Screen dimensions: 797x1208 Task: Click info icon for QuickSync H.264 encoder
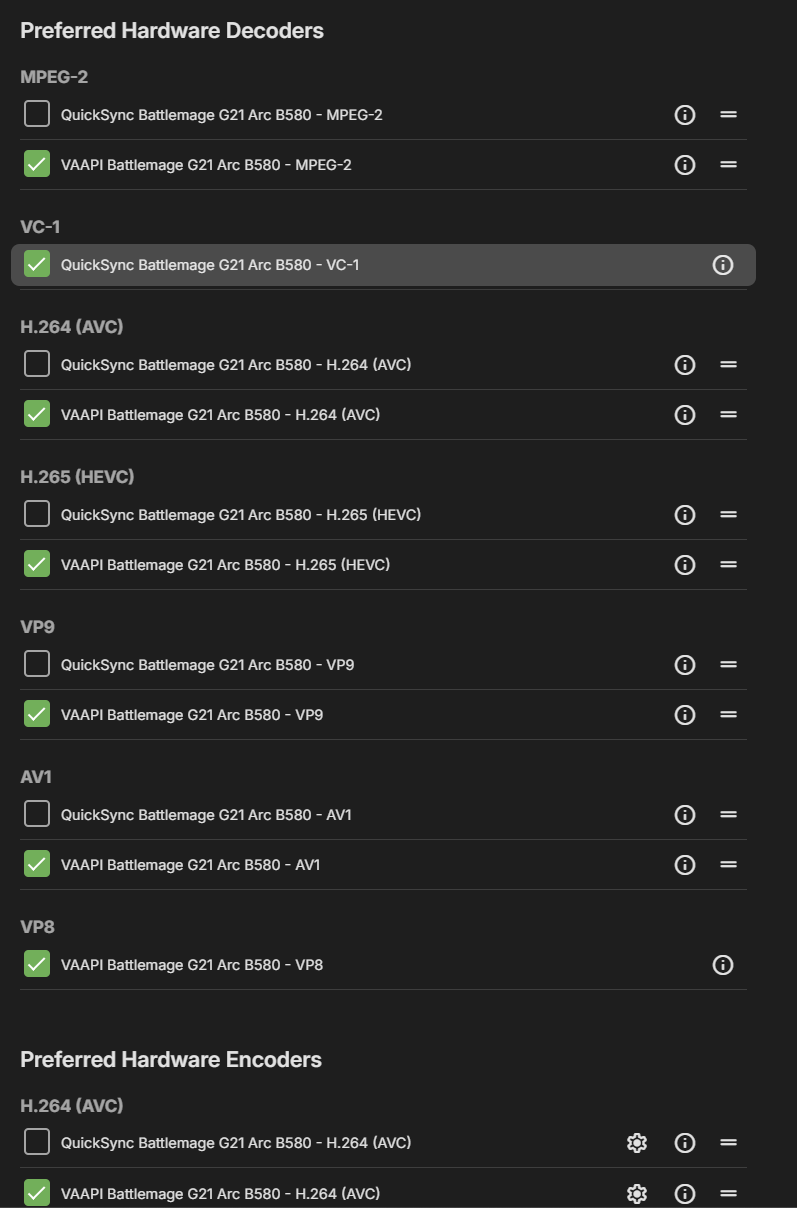click(685, 1143)
